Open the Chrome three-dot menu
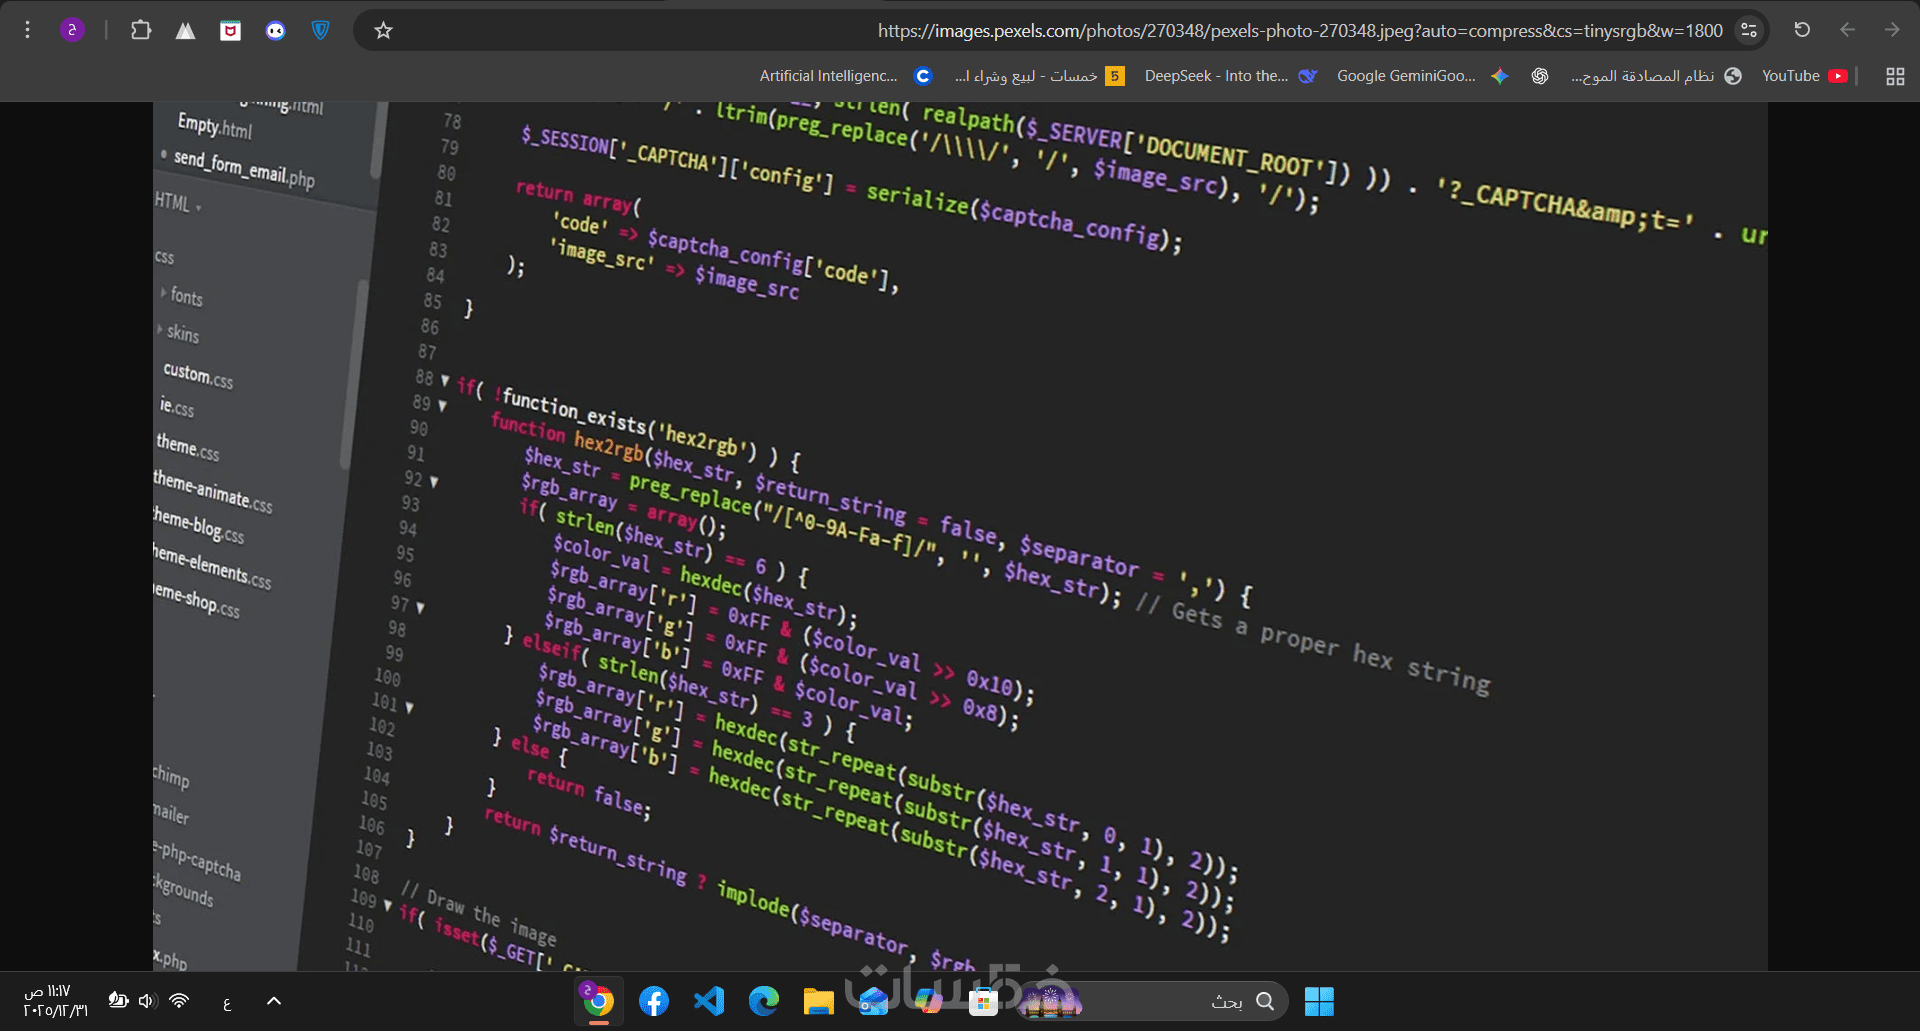Image resolution: width=1920 pixels, height=1031 pixels. point(27,30)
